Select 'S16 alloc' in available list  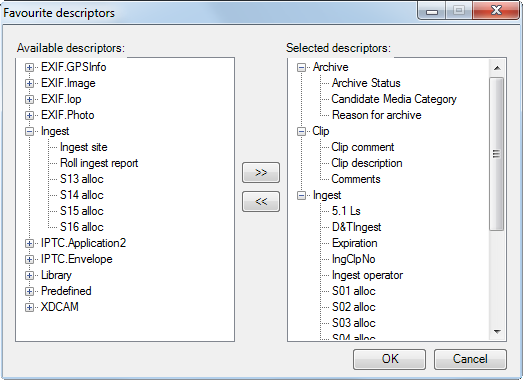pyautogui.click(x=82, y=227)
